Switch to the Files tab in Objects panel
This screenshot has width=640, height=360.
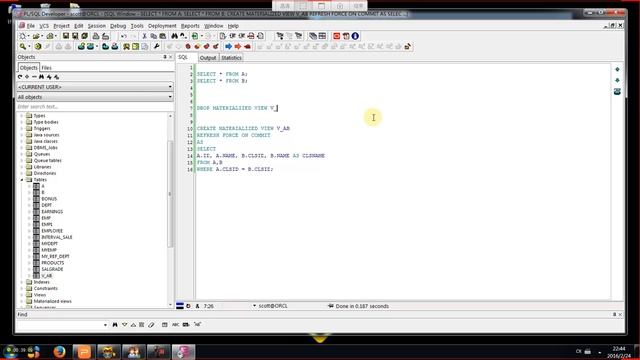pyautogui.click(x=47, y=68)
